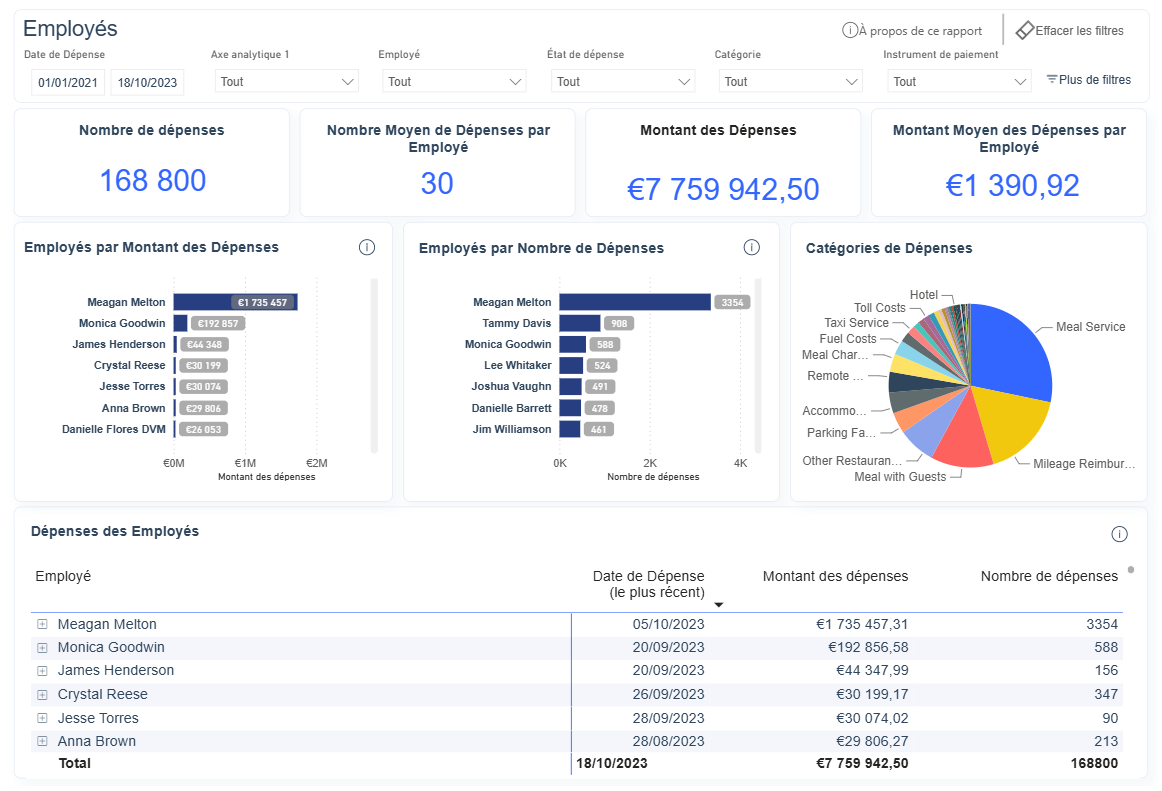Expand the Monica Goodwin table row

coord(42,648)
